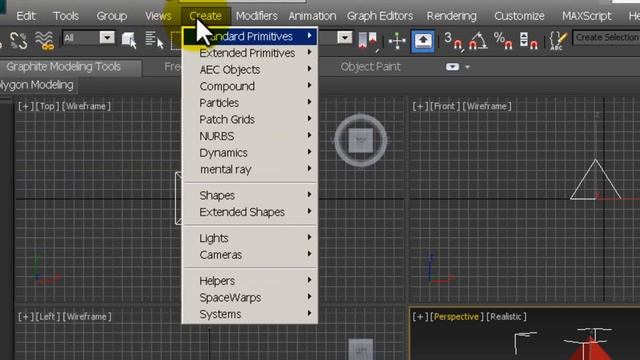Toggle the Percent Snap button

(x=503, y=41)
